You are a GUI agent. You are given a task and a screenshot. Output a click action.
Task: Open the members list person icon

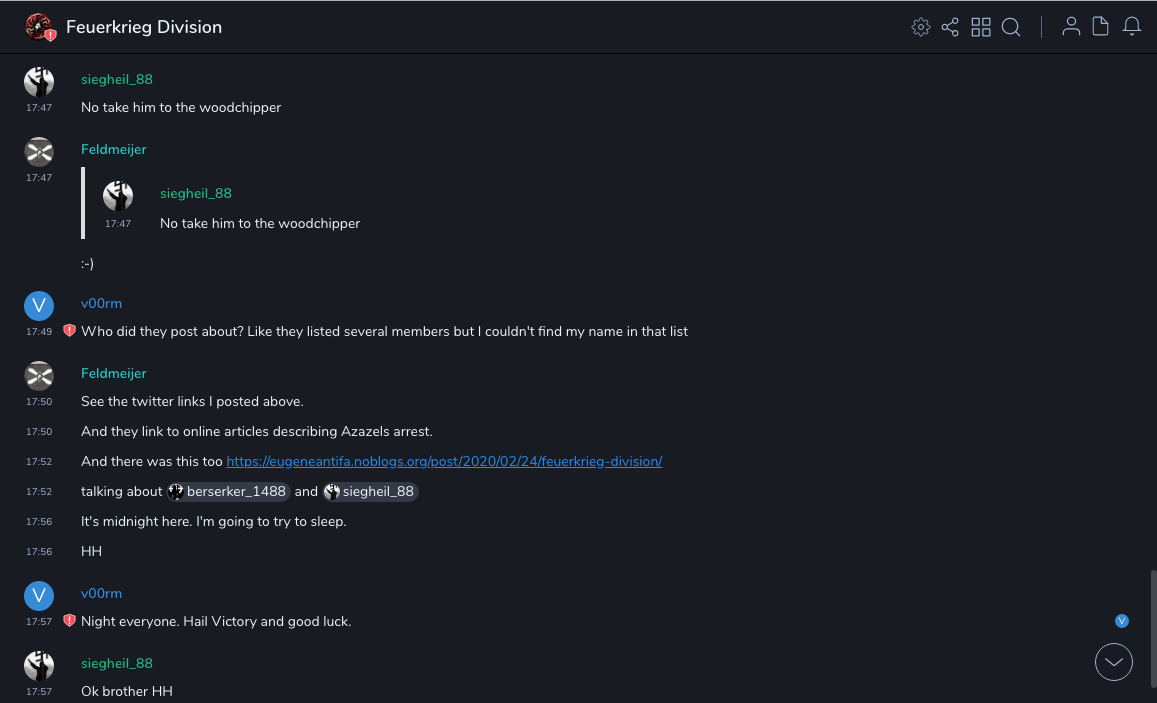click(1071, 27)
